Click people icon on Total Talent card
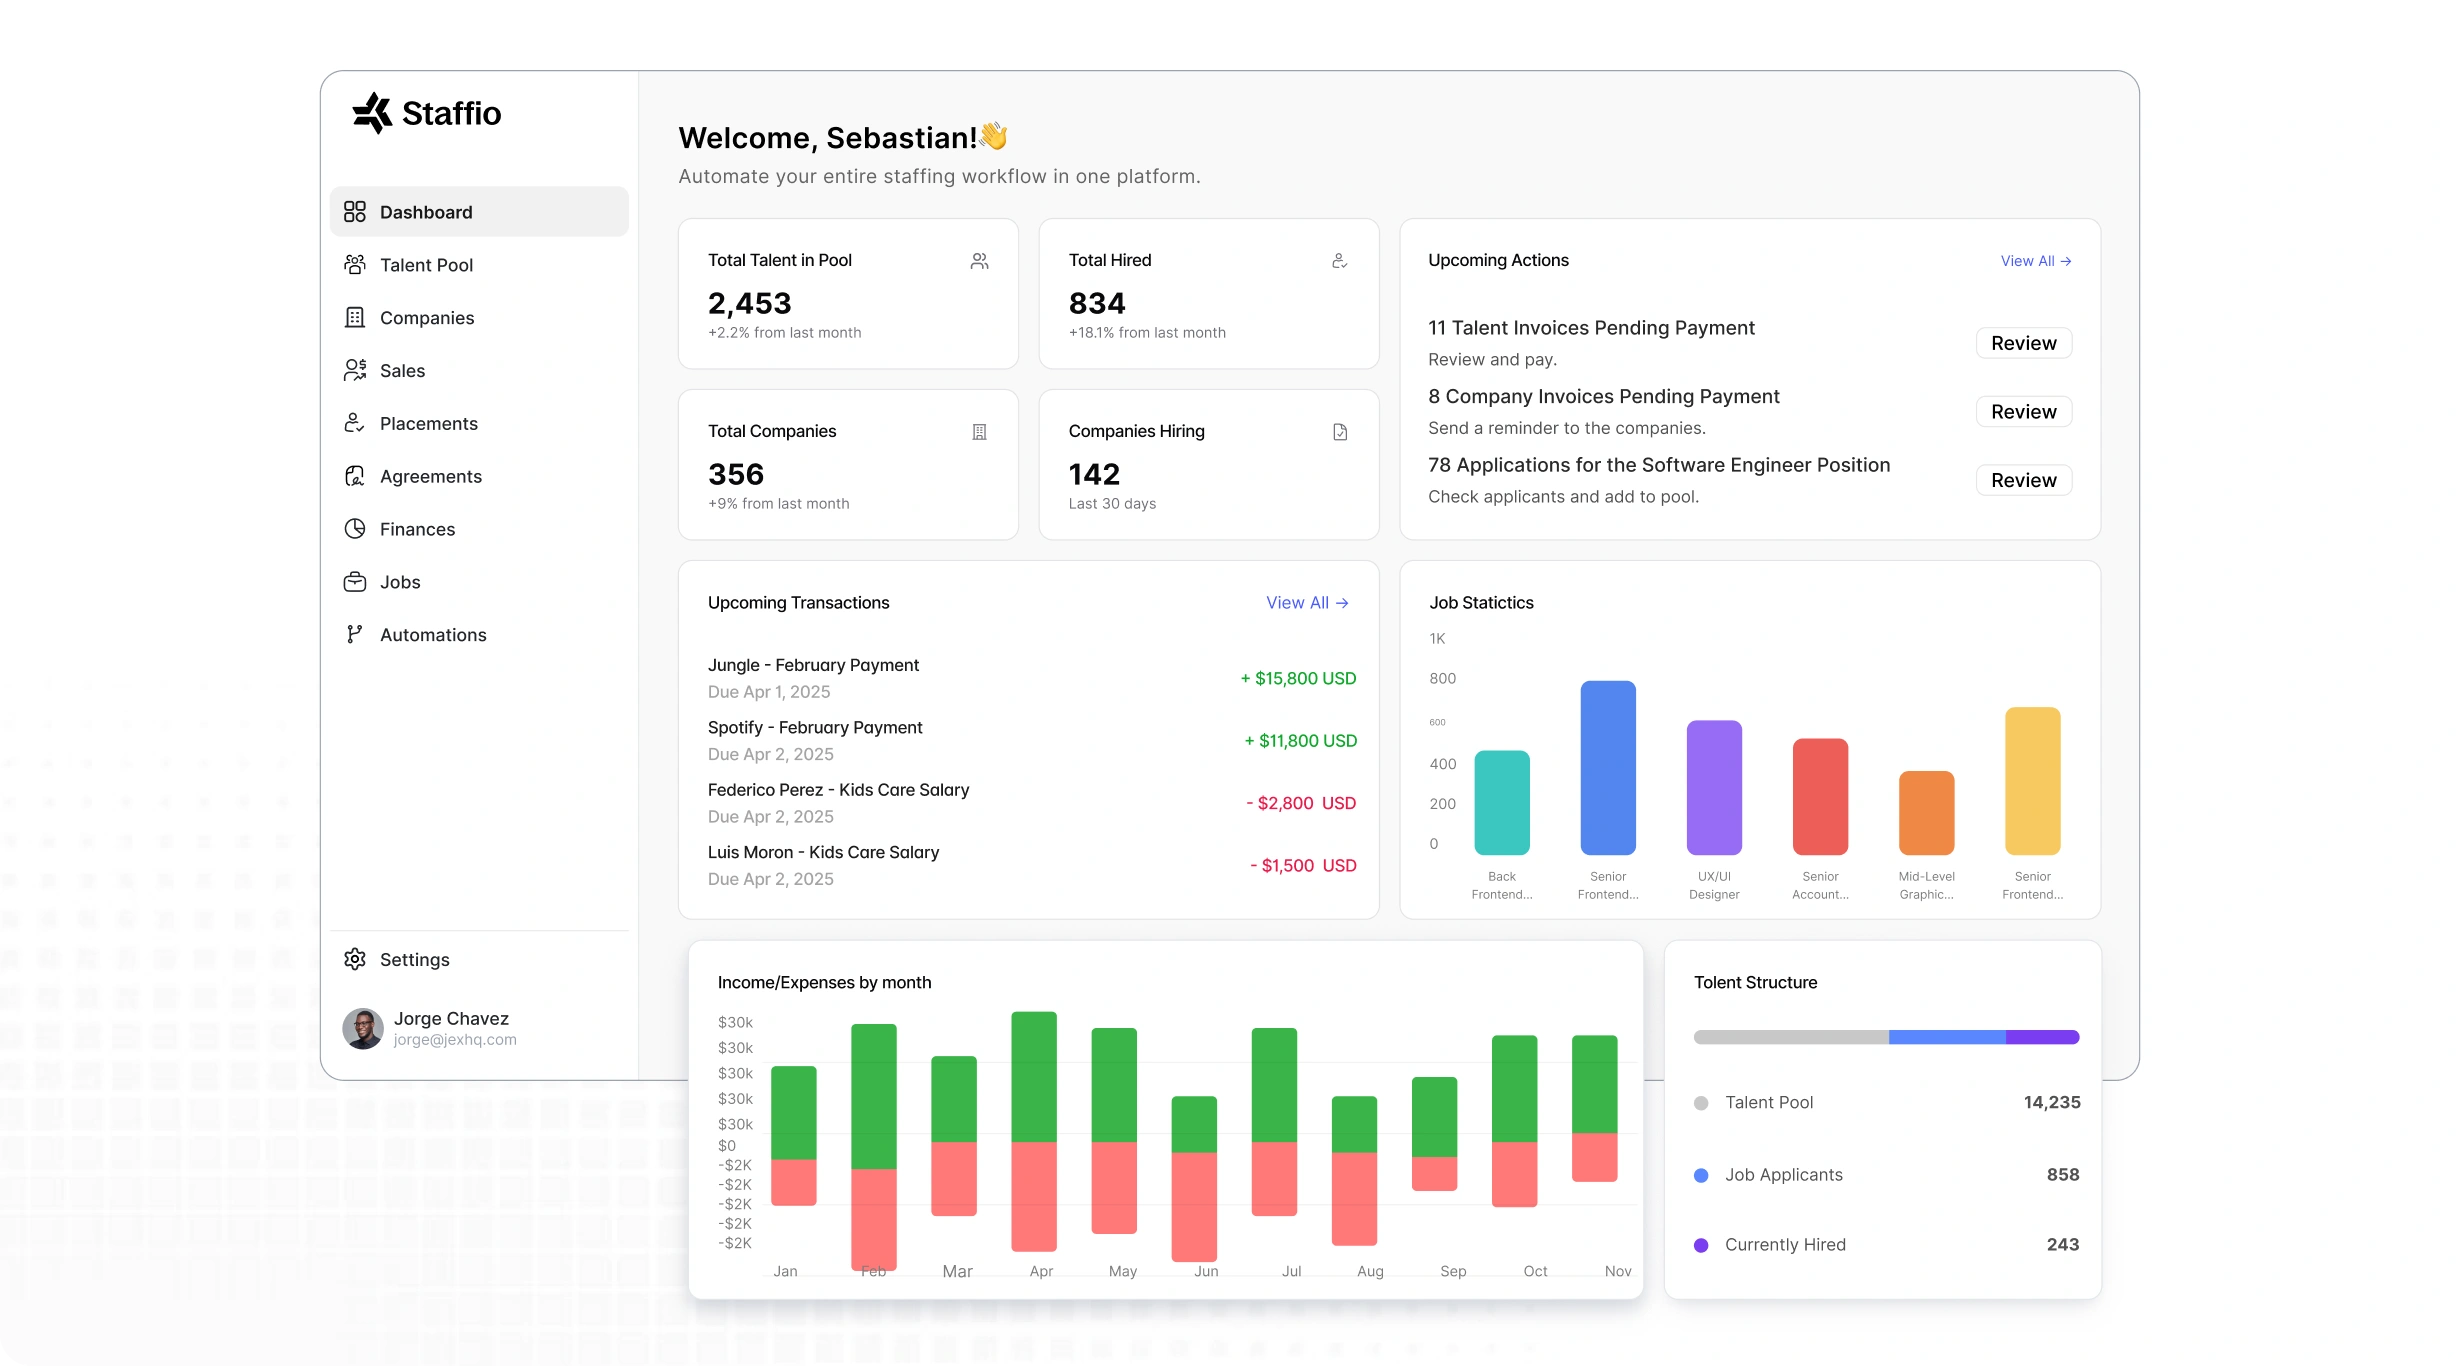Image resolution: width=2460 pixels, height=1366 pixels. pos(979,261)
